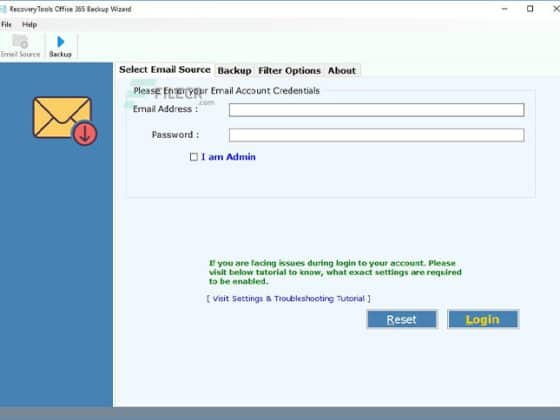Open the File menu
The width and height of the screenshot is (560, 420).
point(6,25)
